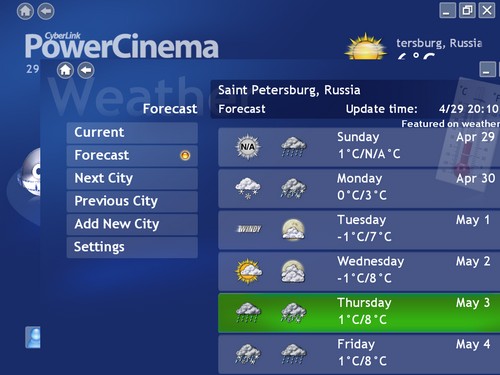This screenshot has width=500, height=375.
Task: Click the rain cloud night icon for Friday
Action: pyautogui.click(x=293, y=354)
